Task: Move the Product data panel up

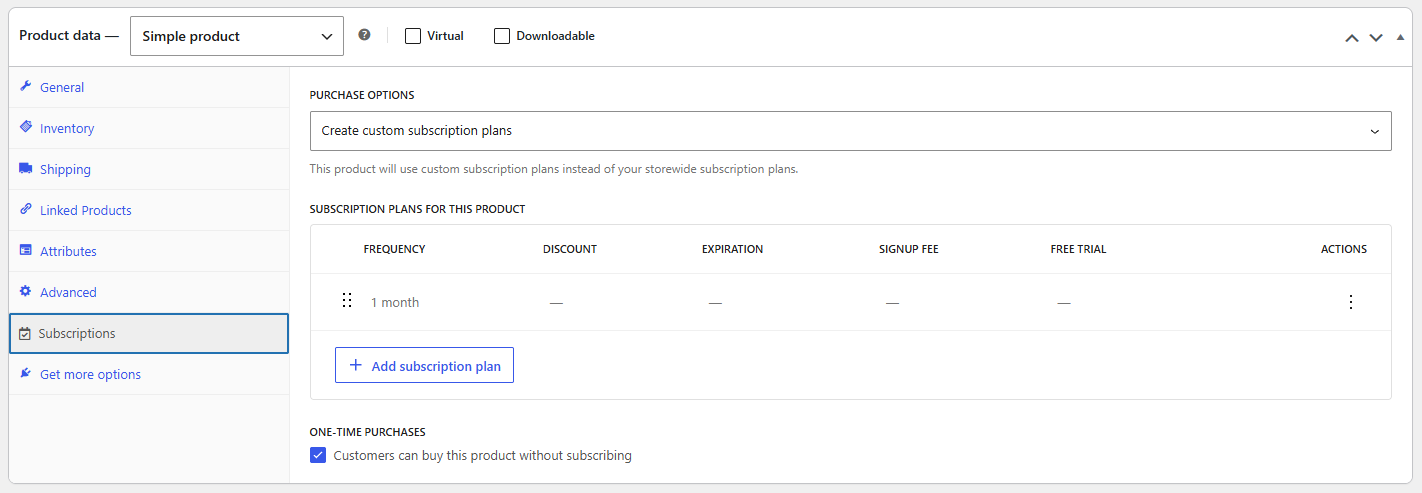Action: click(1352, 37)
